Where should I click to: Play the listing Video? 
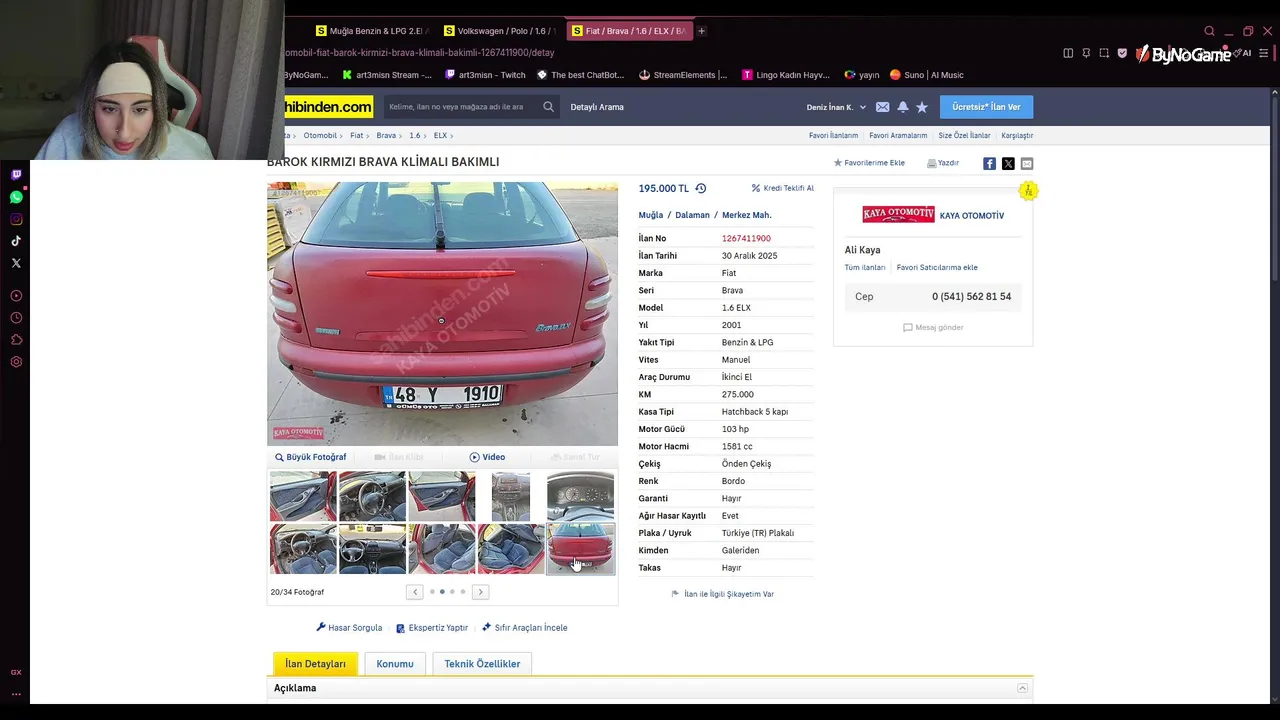tap(487, 457)
